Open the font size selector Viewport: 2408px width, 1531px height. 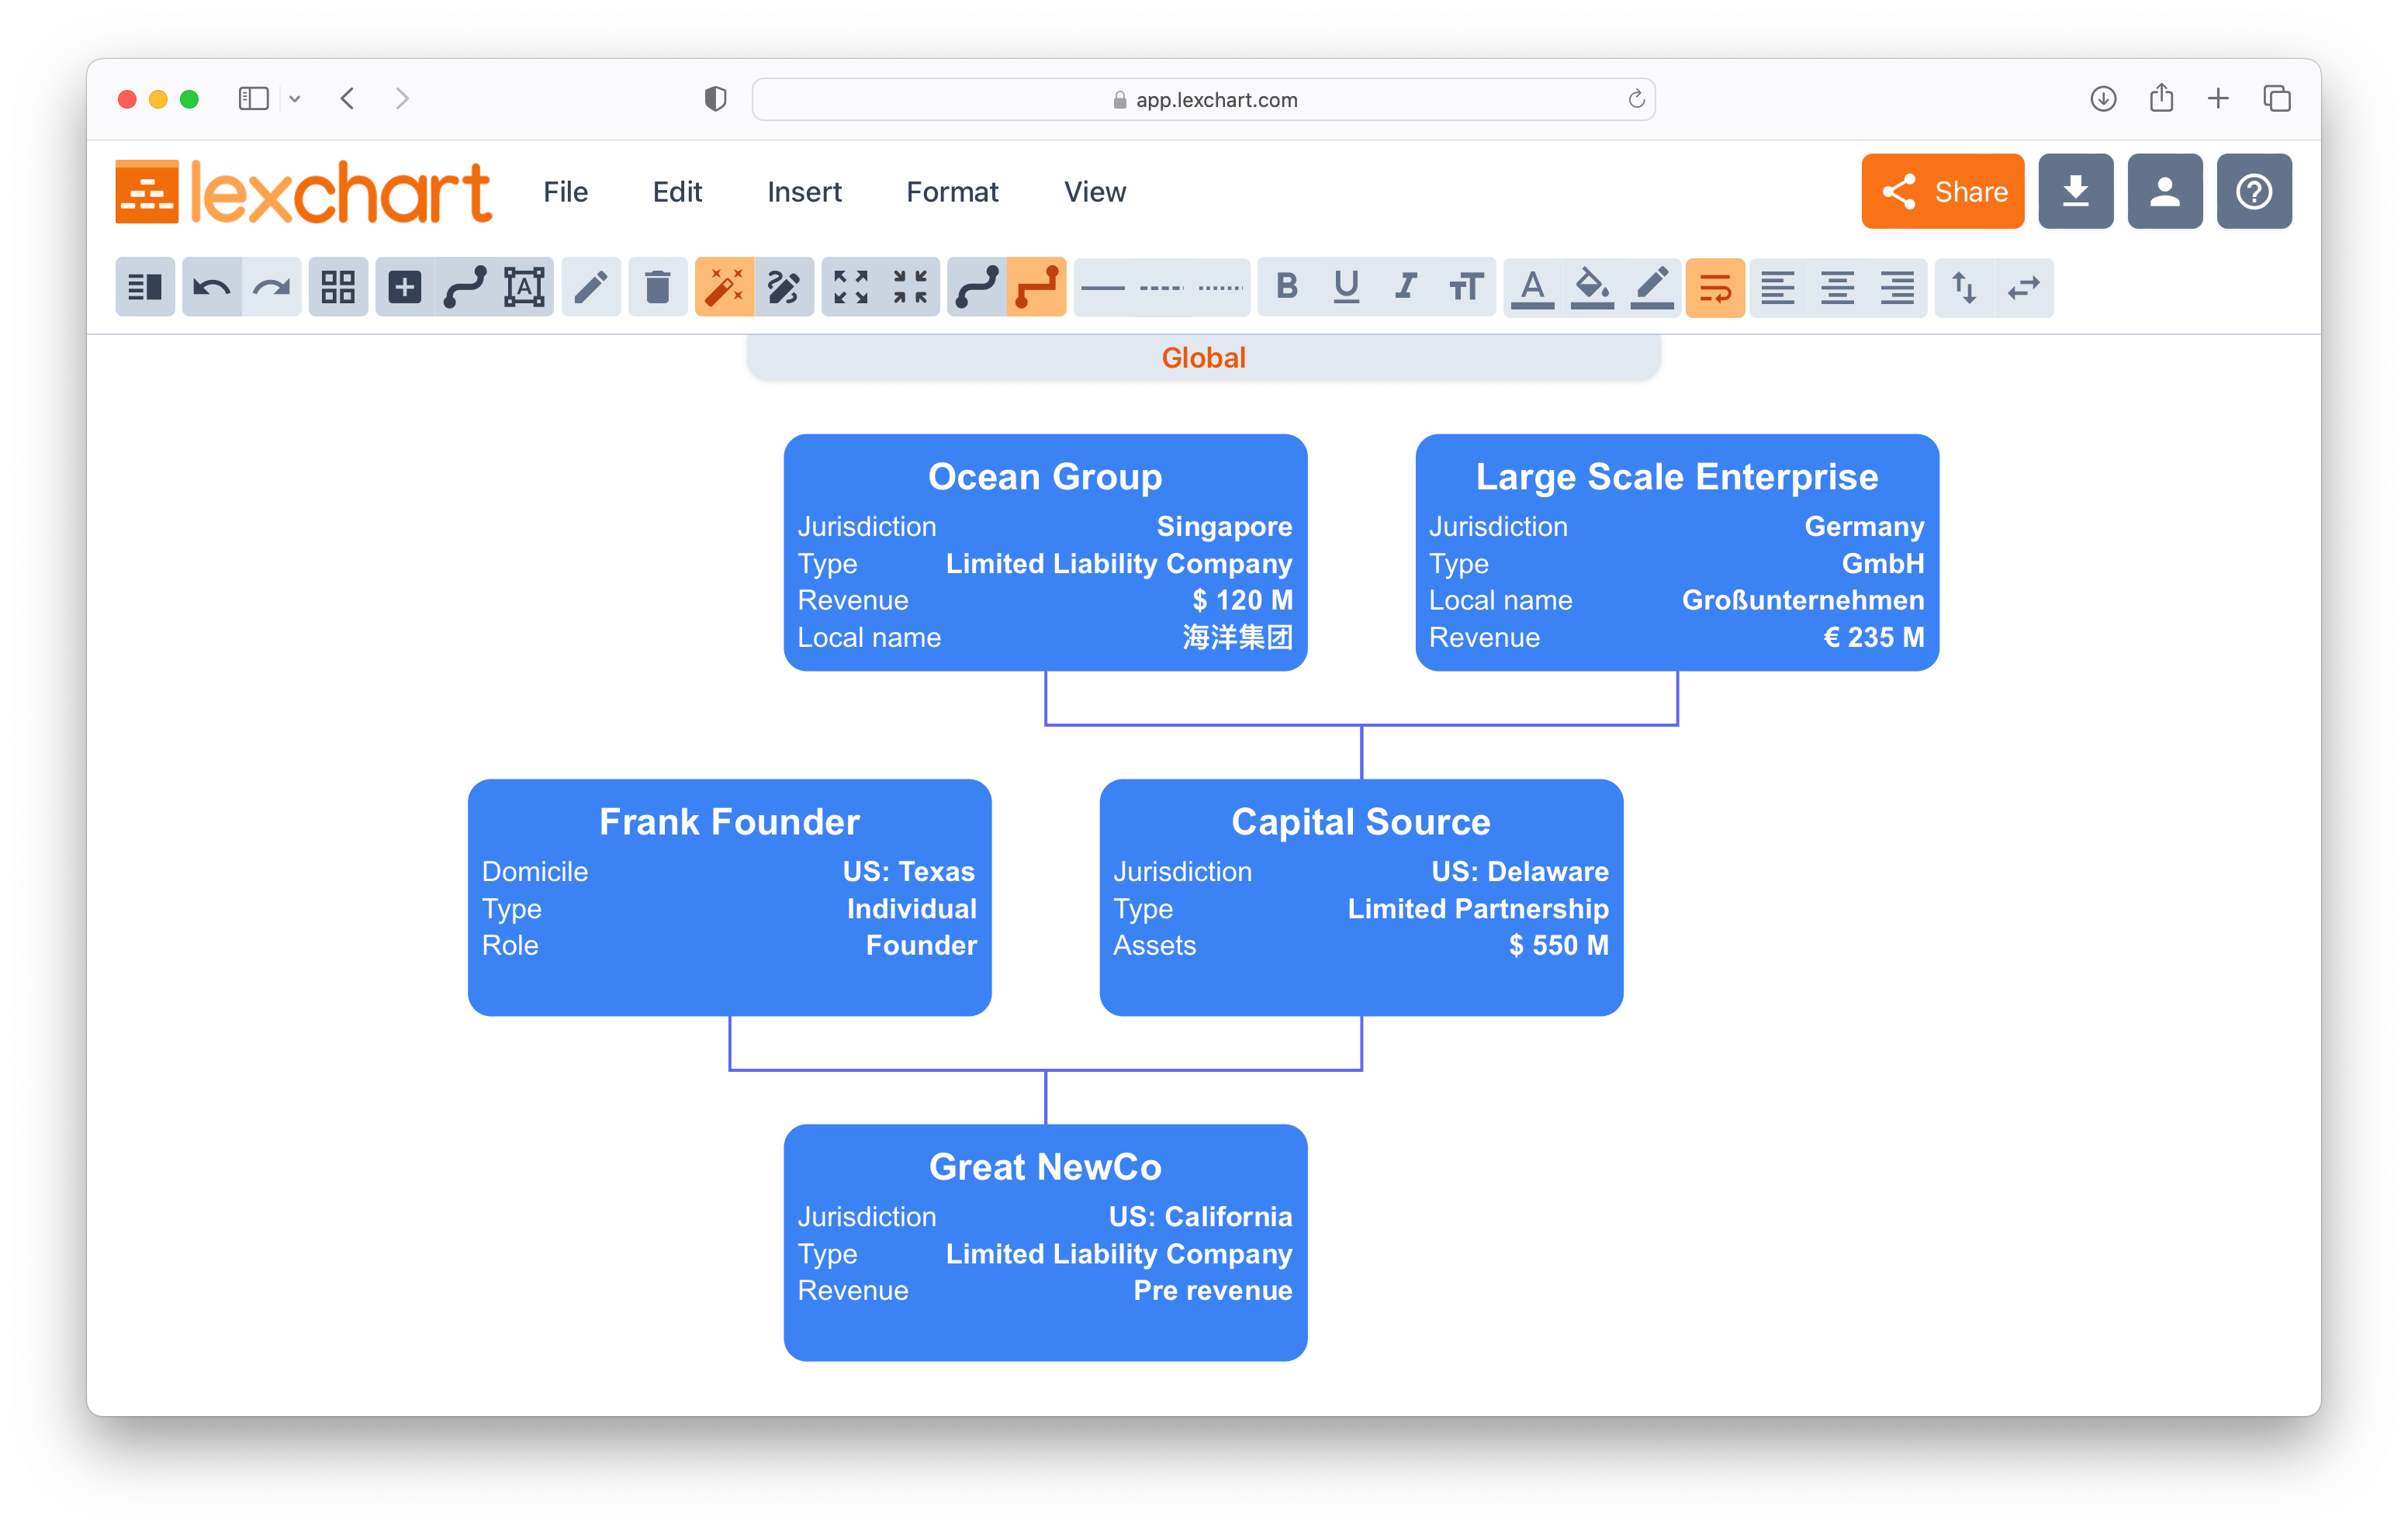pos(1466,287)
